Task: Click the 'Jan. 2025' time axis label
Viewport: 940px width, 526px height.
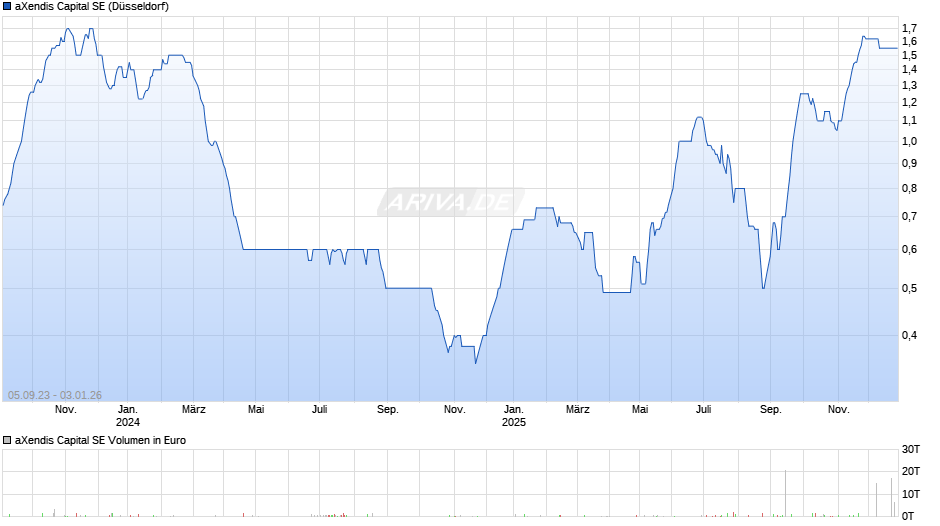Action: 514,416
